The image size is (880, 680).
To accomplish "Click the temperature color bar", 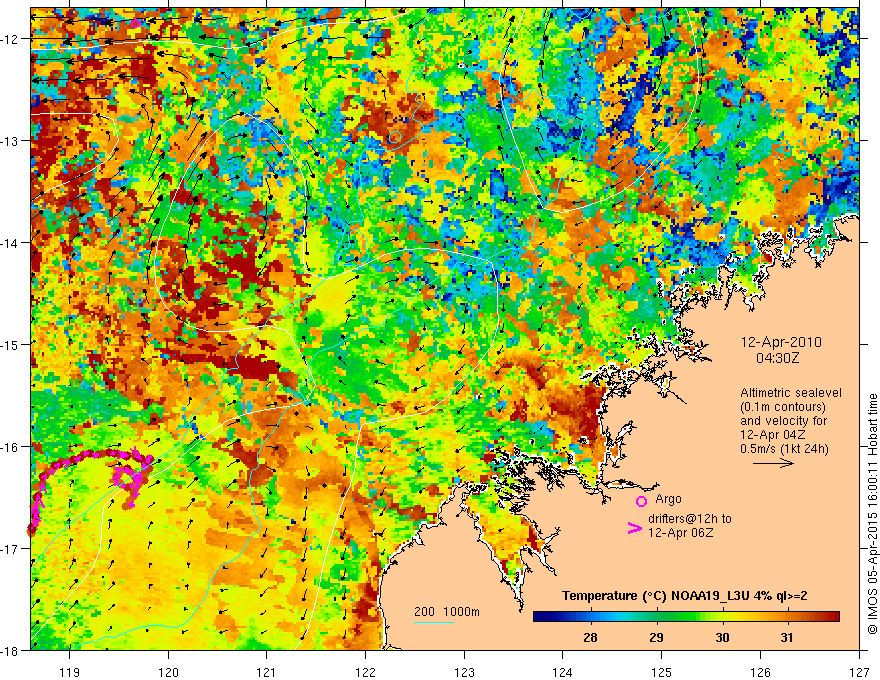I will pos(686,617).
